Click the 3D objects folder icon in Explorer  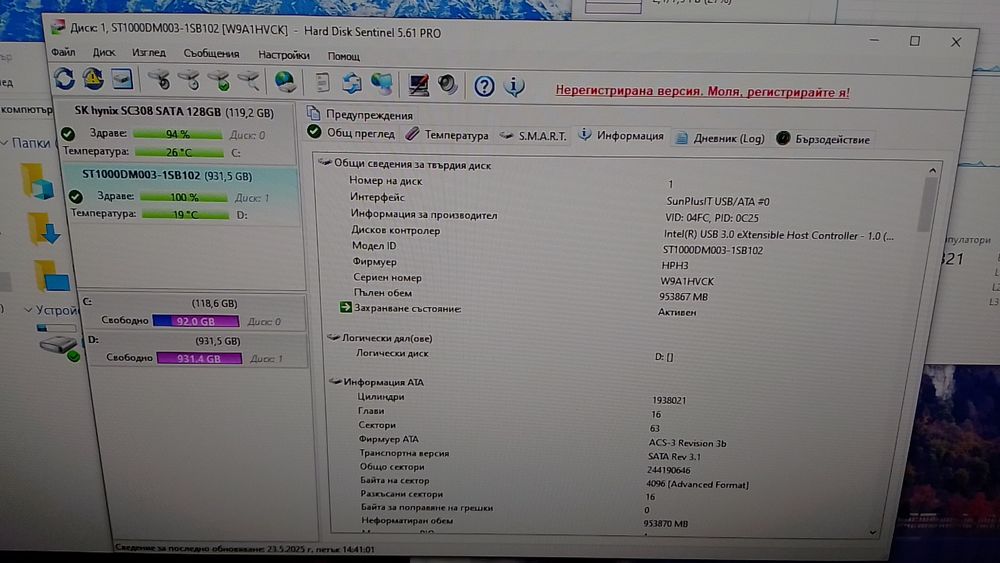click(x=37, y=181)
